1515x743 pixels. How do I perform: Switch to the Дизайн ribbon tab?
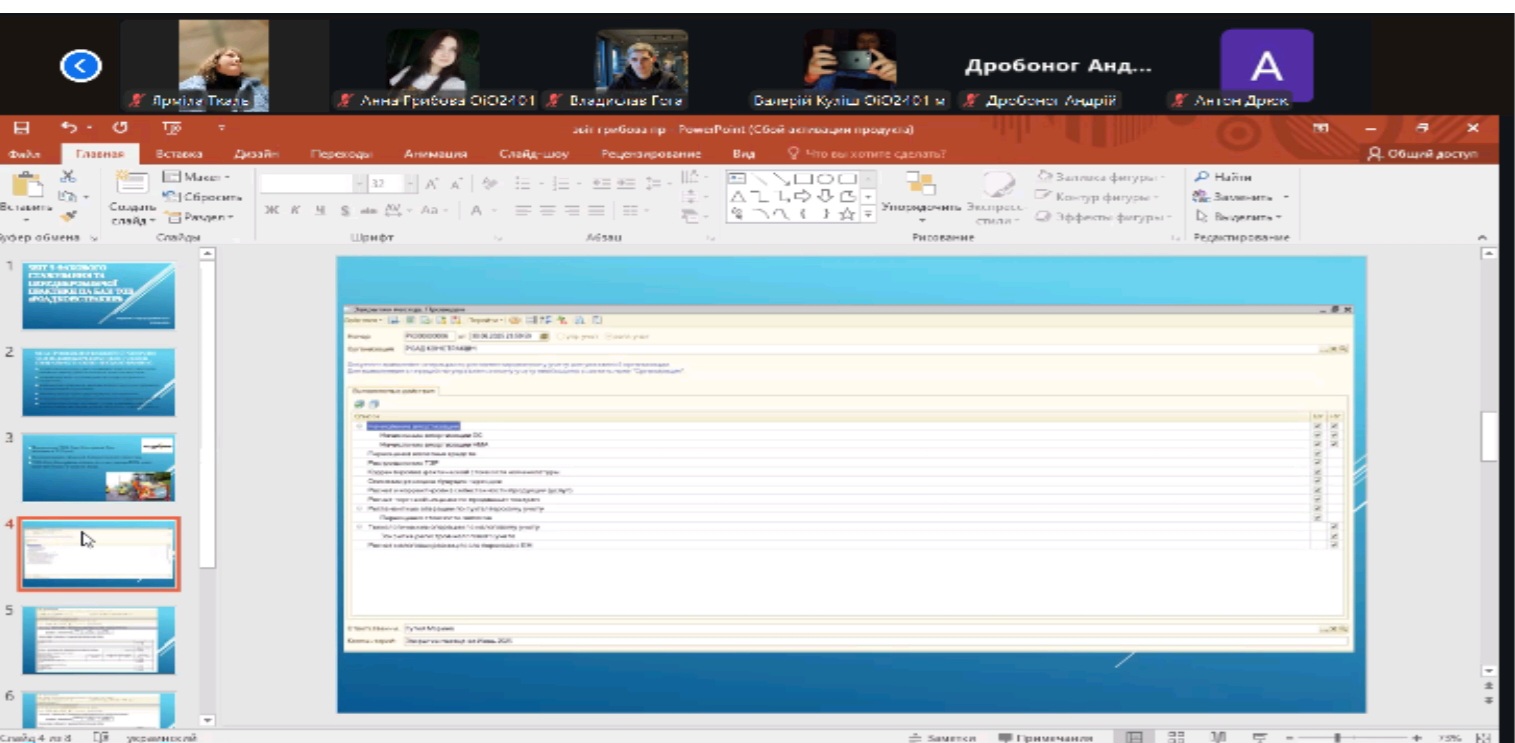[255, 154]
